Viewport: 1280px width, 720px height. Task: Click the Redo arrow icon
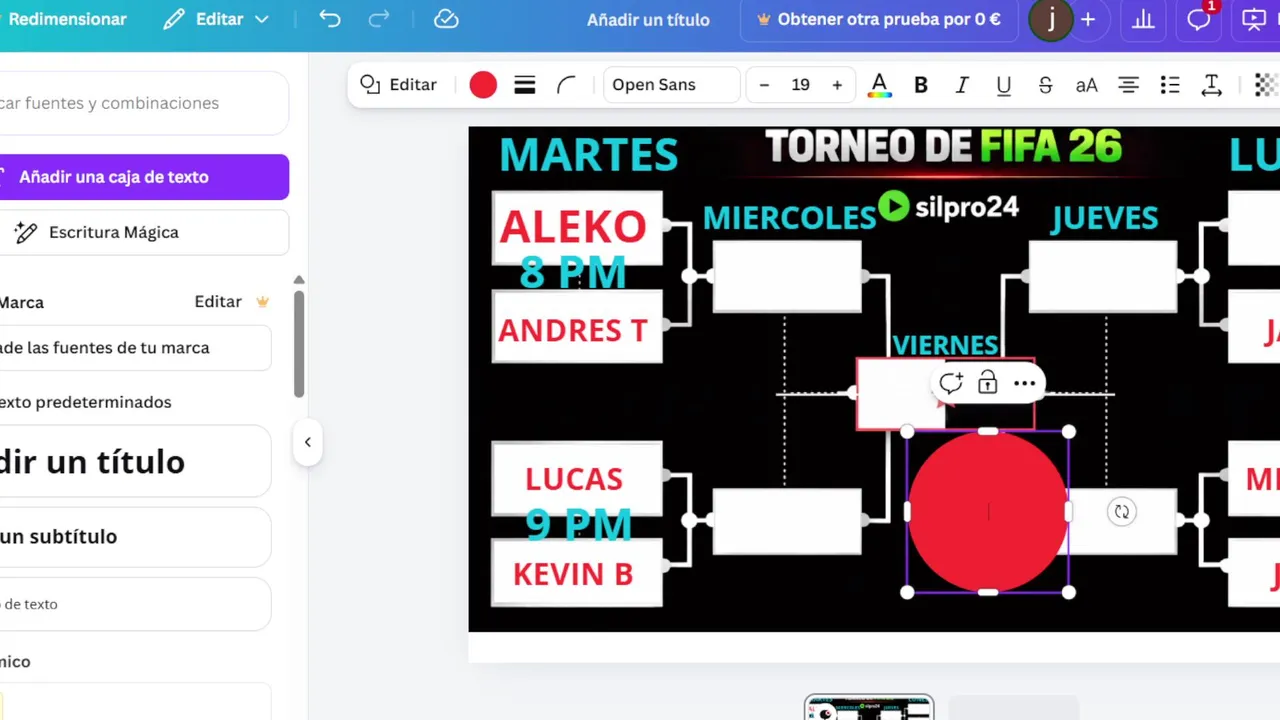click(379, 19)
